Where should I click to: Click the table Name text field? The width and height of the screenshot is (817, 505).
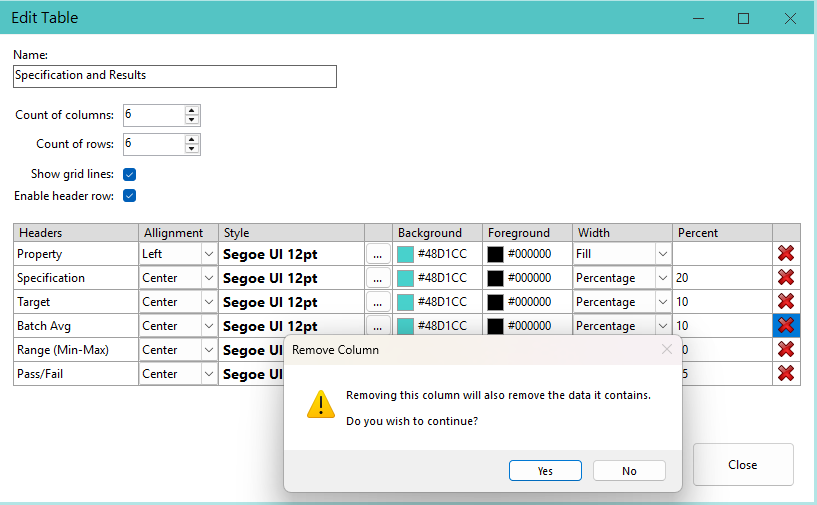click(x=175, y=76)
